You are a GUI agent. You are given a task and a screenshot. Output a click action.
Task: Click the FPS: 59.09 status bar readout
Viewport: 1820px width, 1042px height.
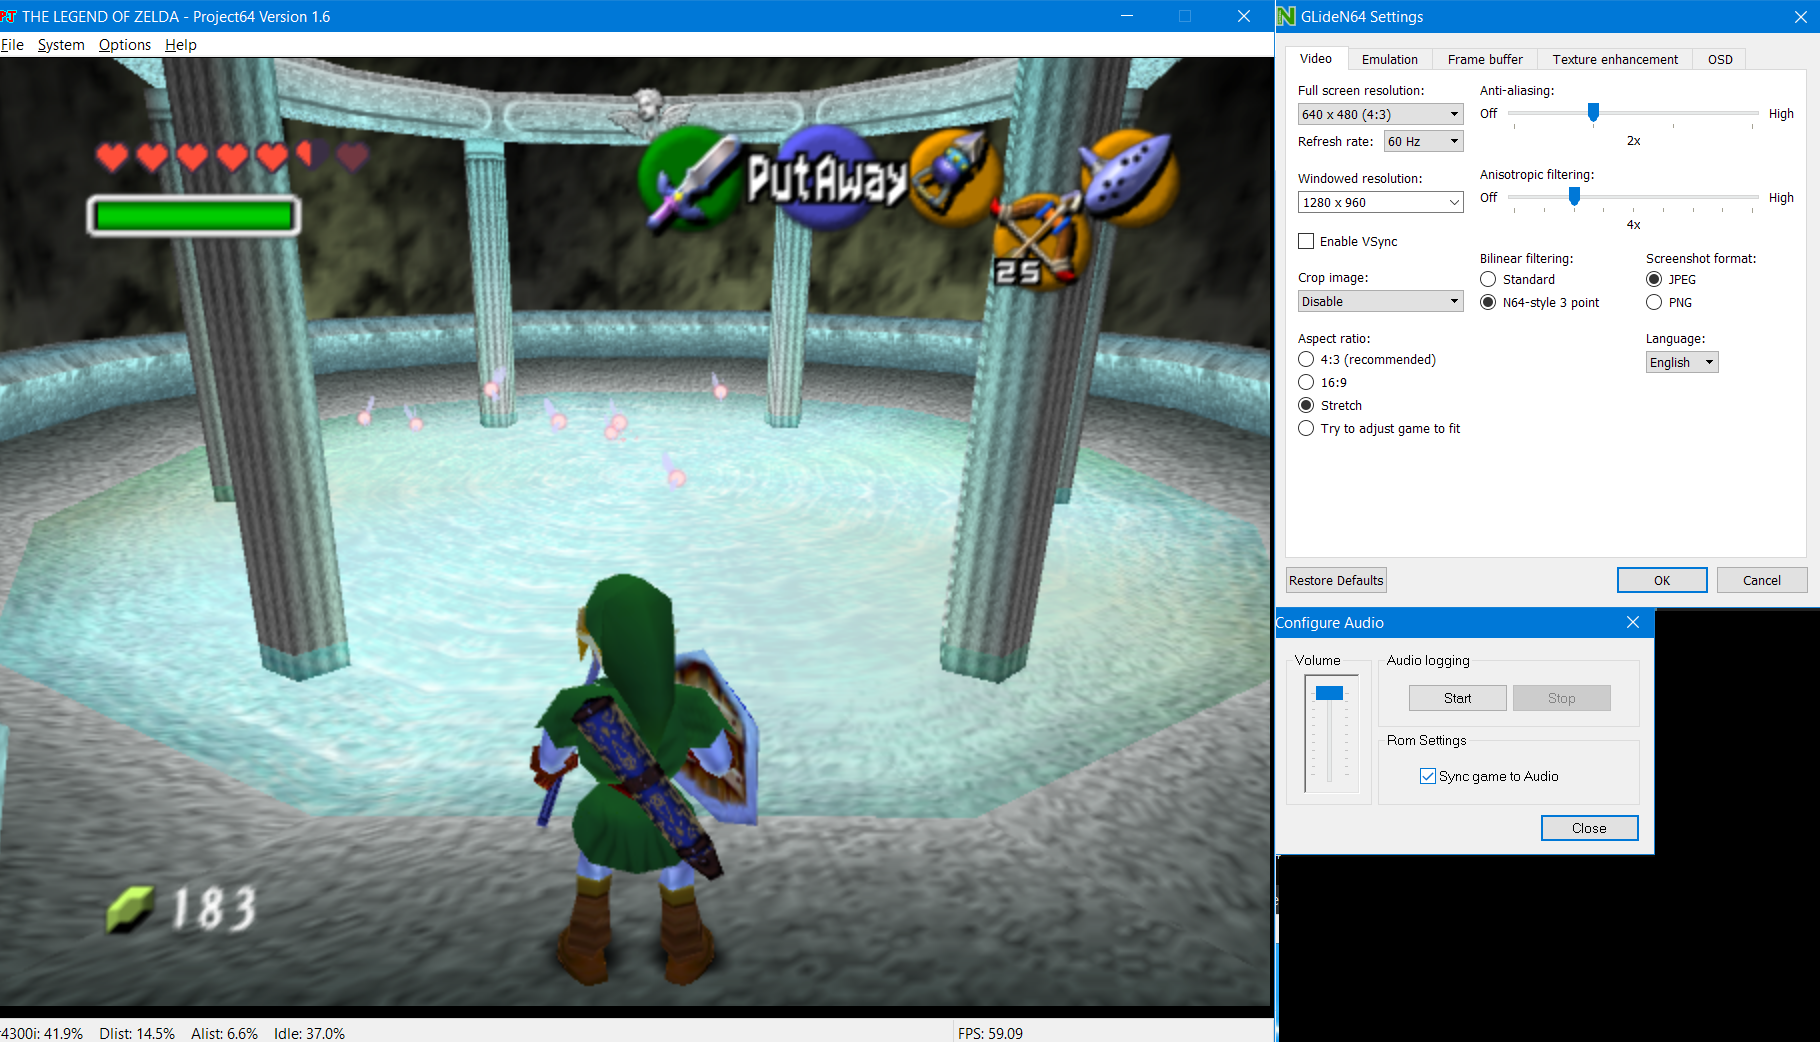tap(990, 1033)
